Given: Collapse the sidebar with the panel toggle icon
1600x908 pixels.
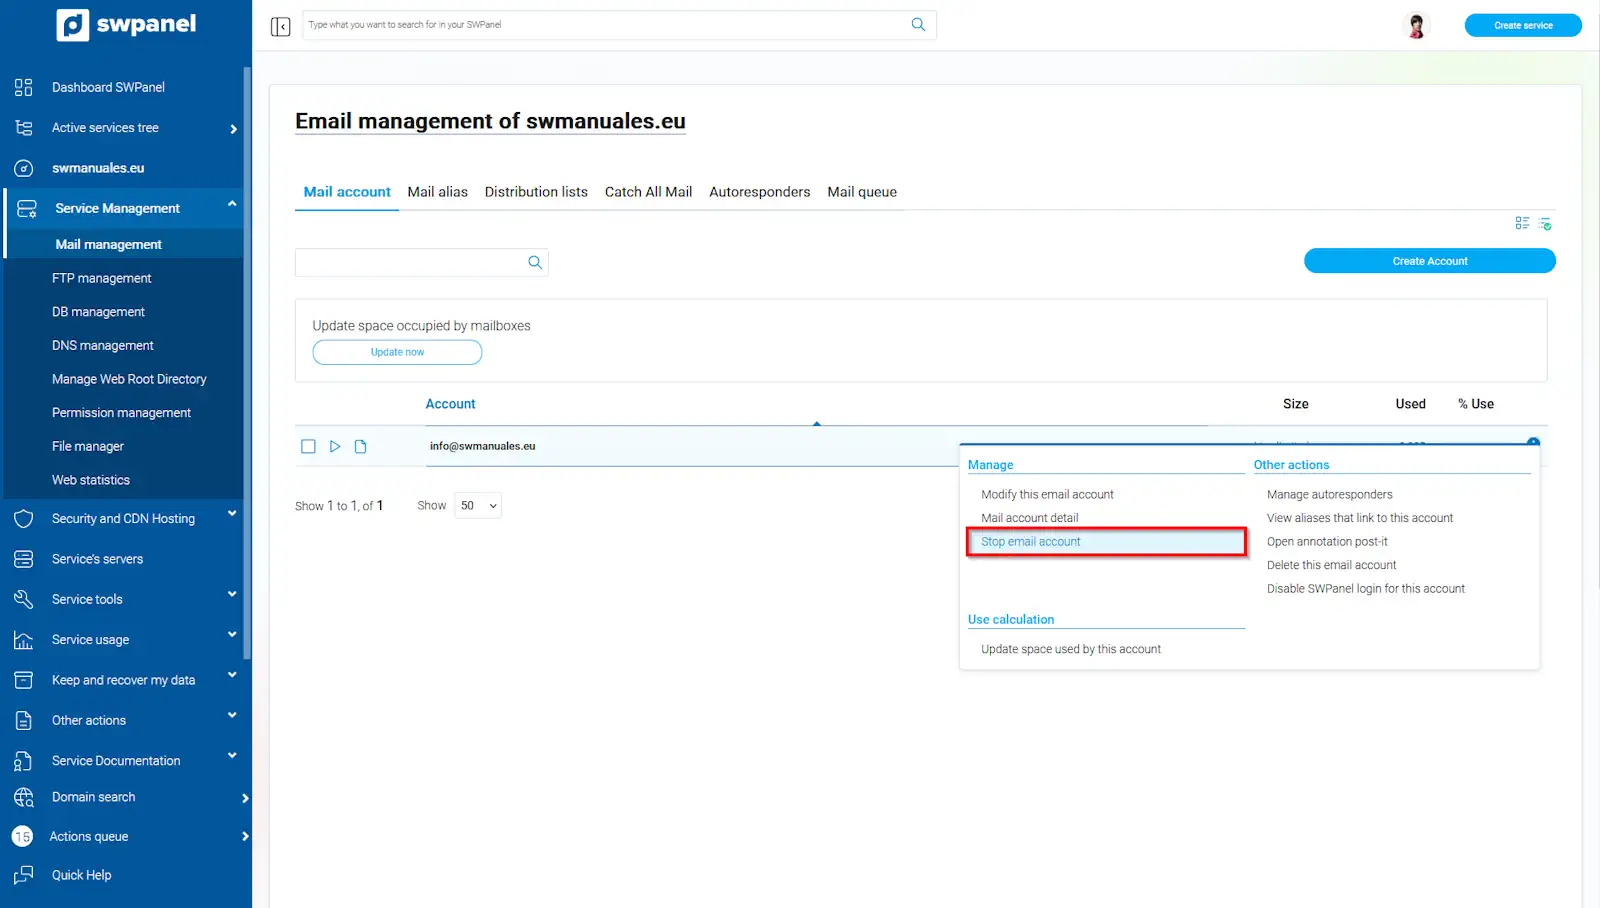Looking at the screenshot, I should (x=280, y=26).
